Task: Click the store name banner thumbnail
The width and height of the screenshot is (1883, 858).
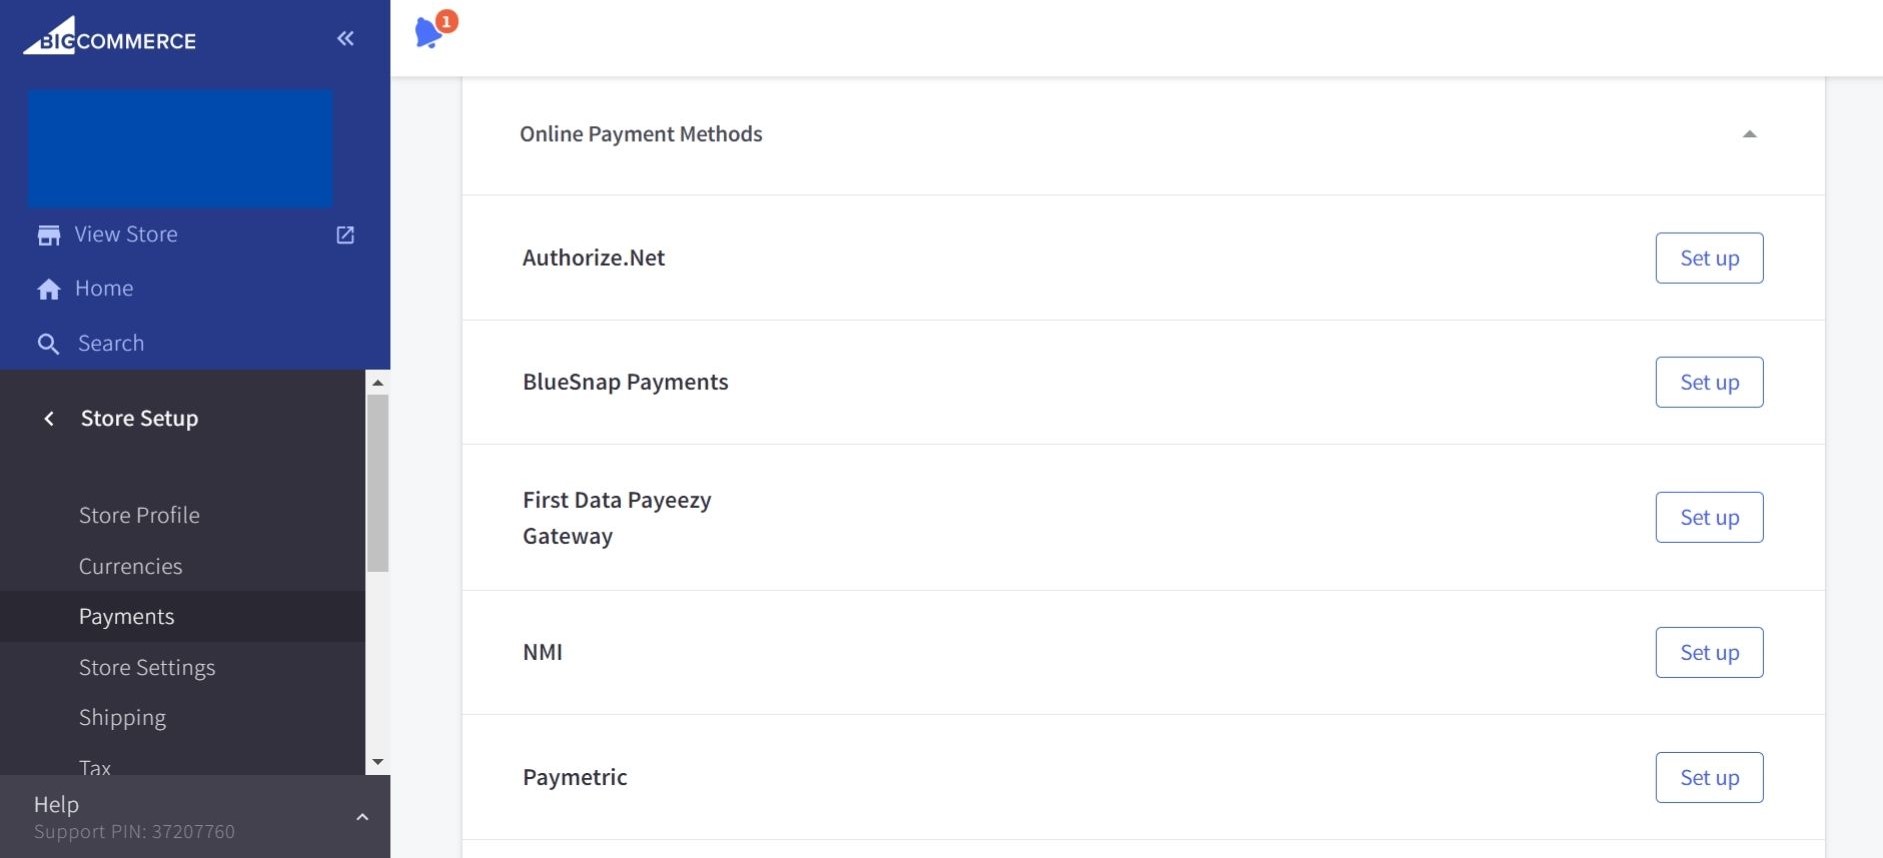Action: click(180, 149)
